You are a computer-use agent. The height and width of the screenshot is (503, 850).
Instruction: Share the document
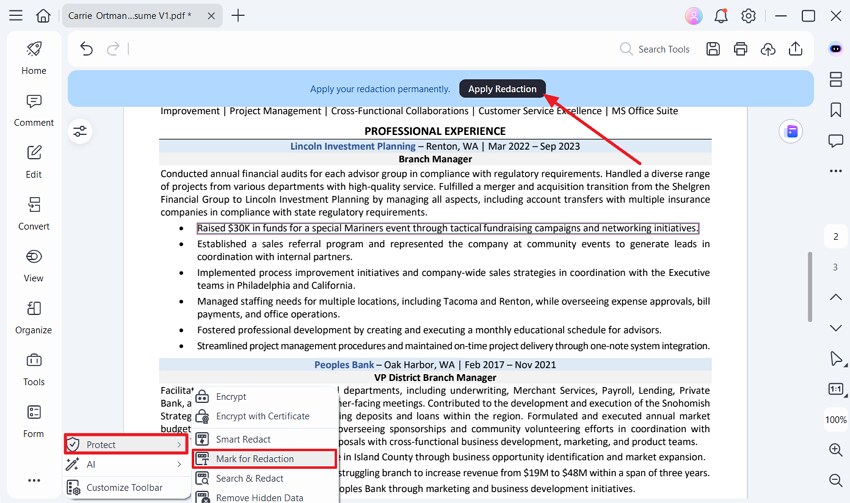pyautogui.click(x=795, y=49)
